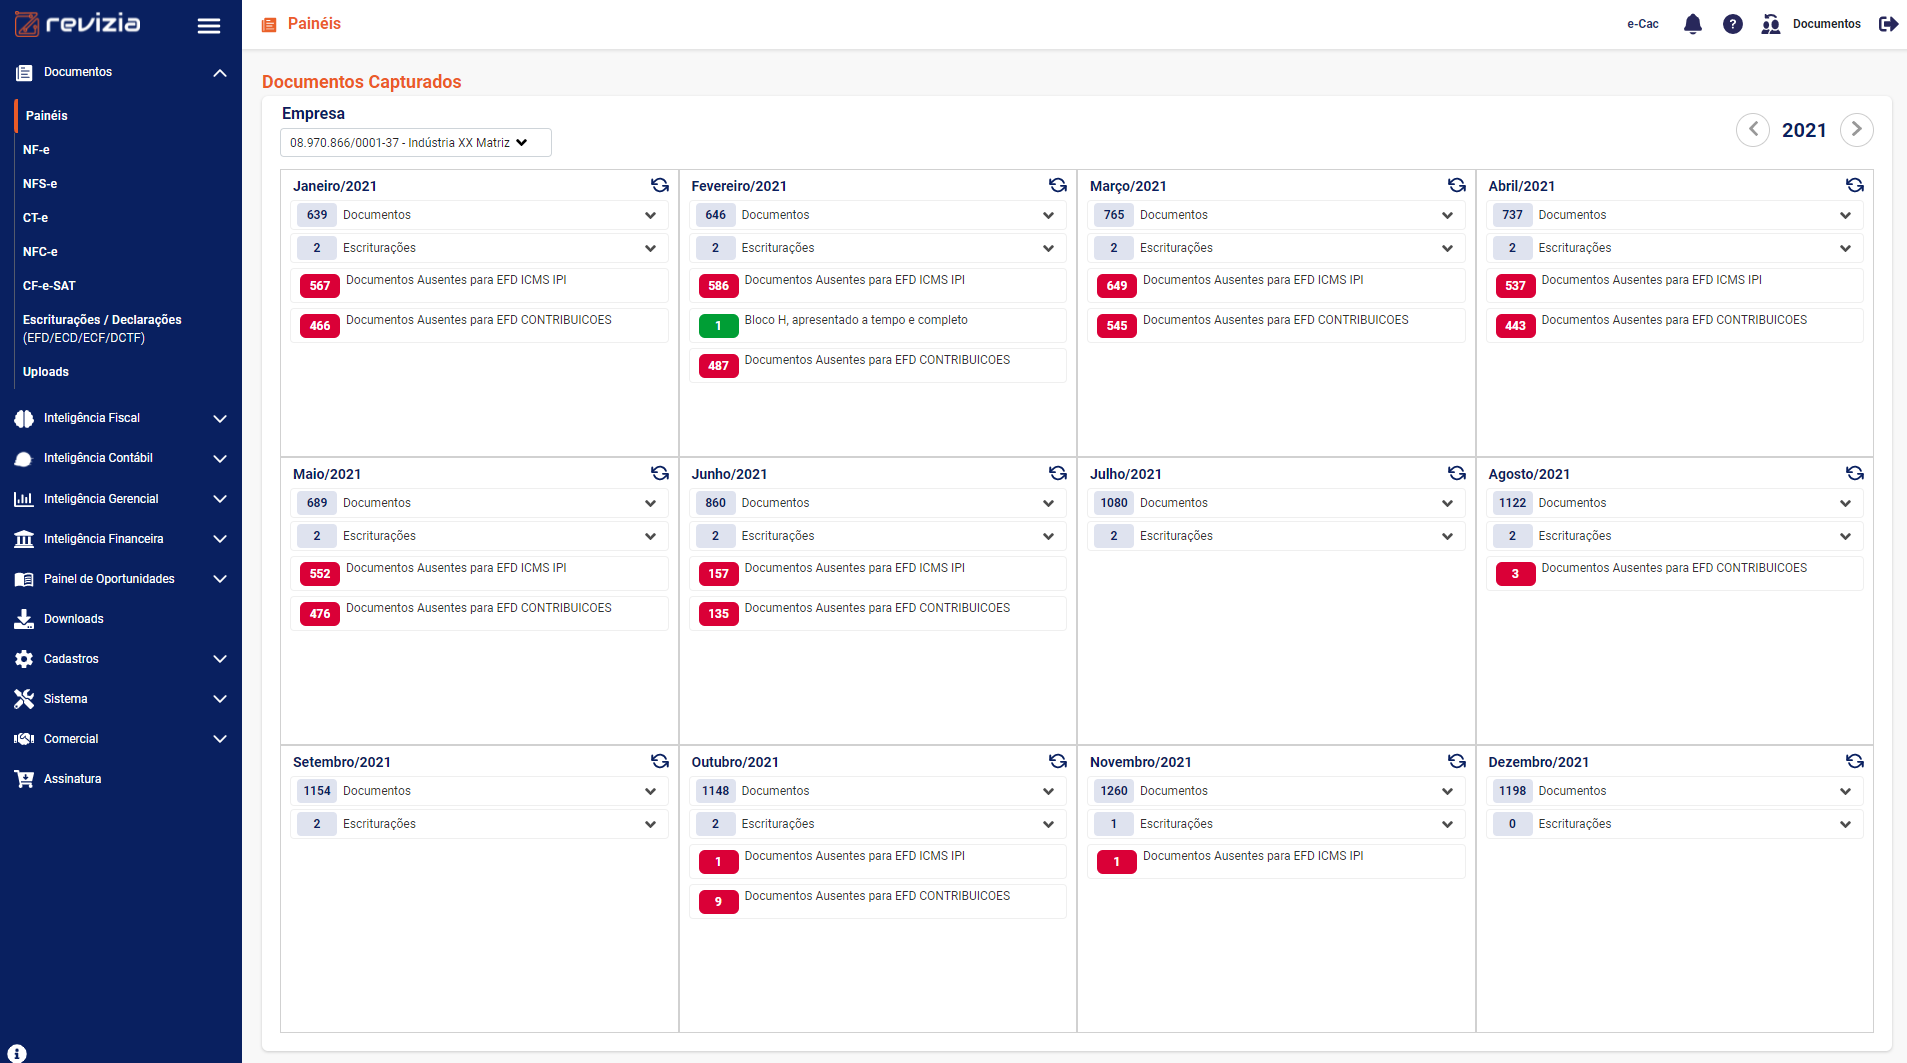This screenshot has width=1907, height=1063.
Task: Expand Novembro/2021 Escriturações row
Action: tap(1276, 824)
